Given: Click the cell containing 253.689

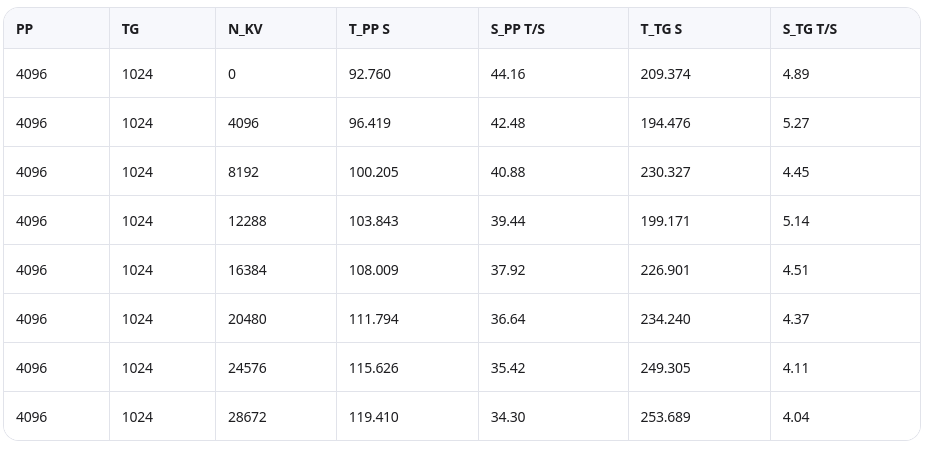Looking at the screenshot, I should 665,417.
